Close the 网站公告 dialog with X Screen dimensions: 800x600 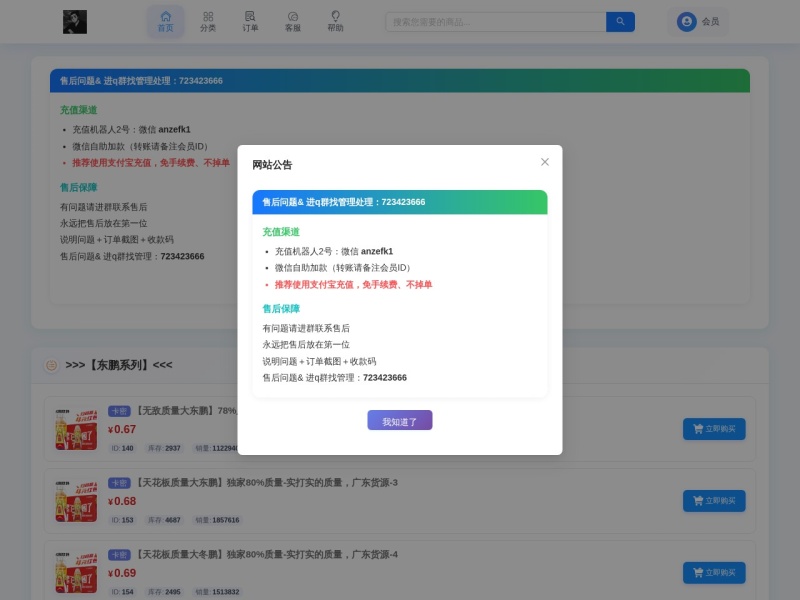click(544, 162)
